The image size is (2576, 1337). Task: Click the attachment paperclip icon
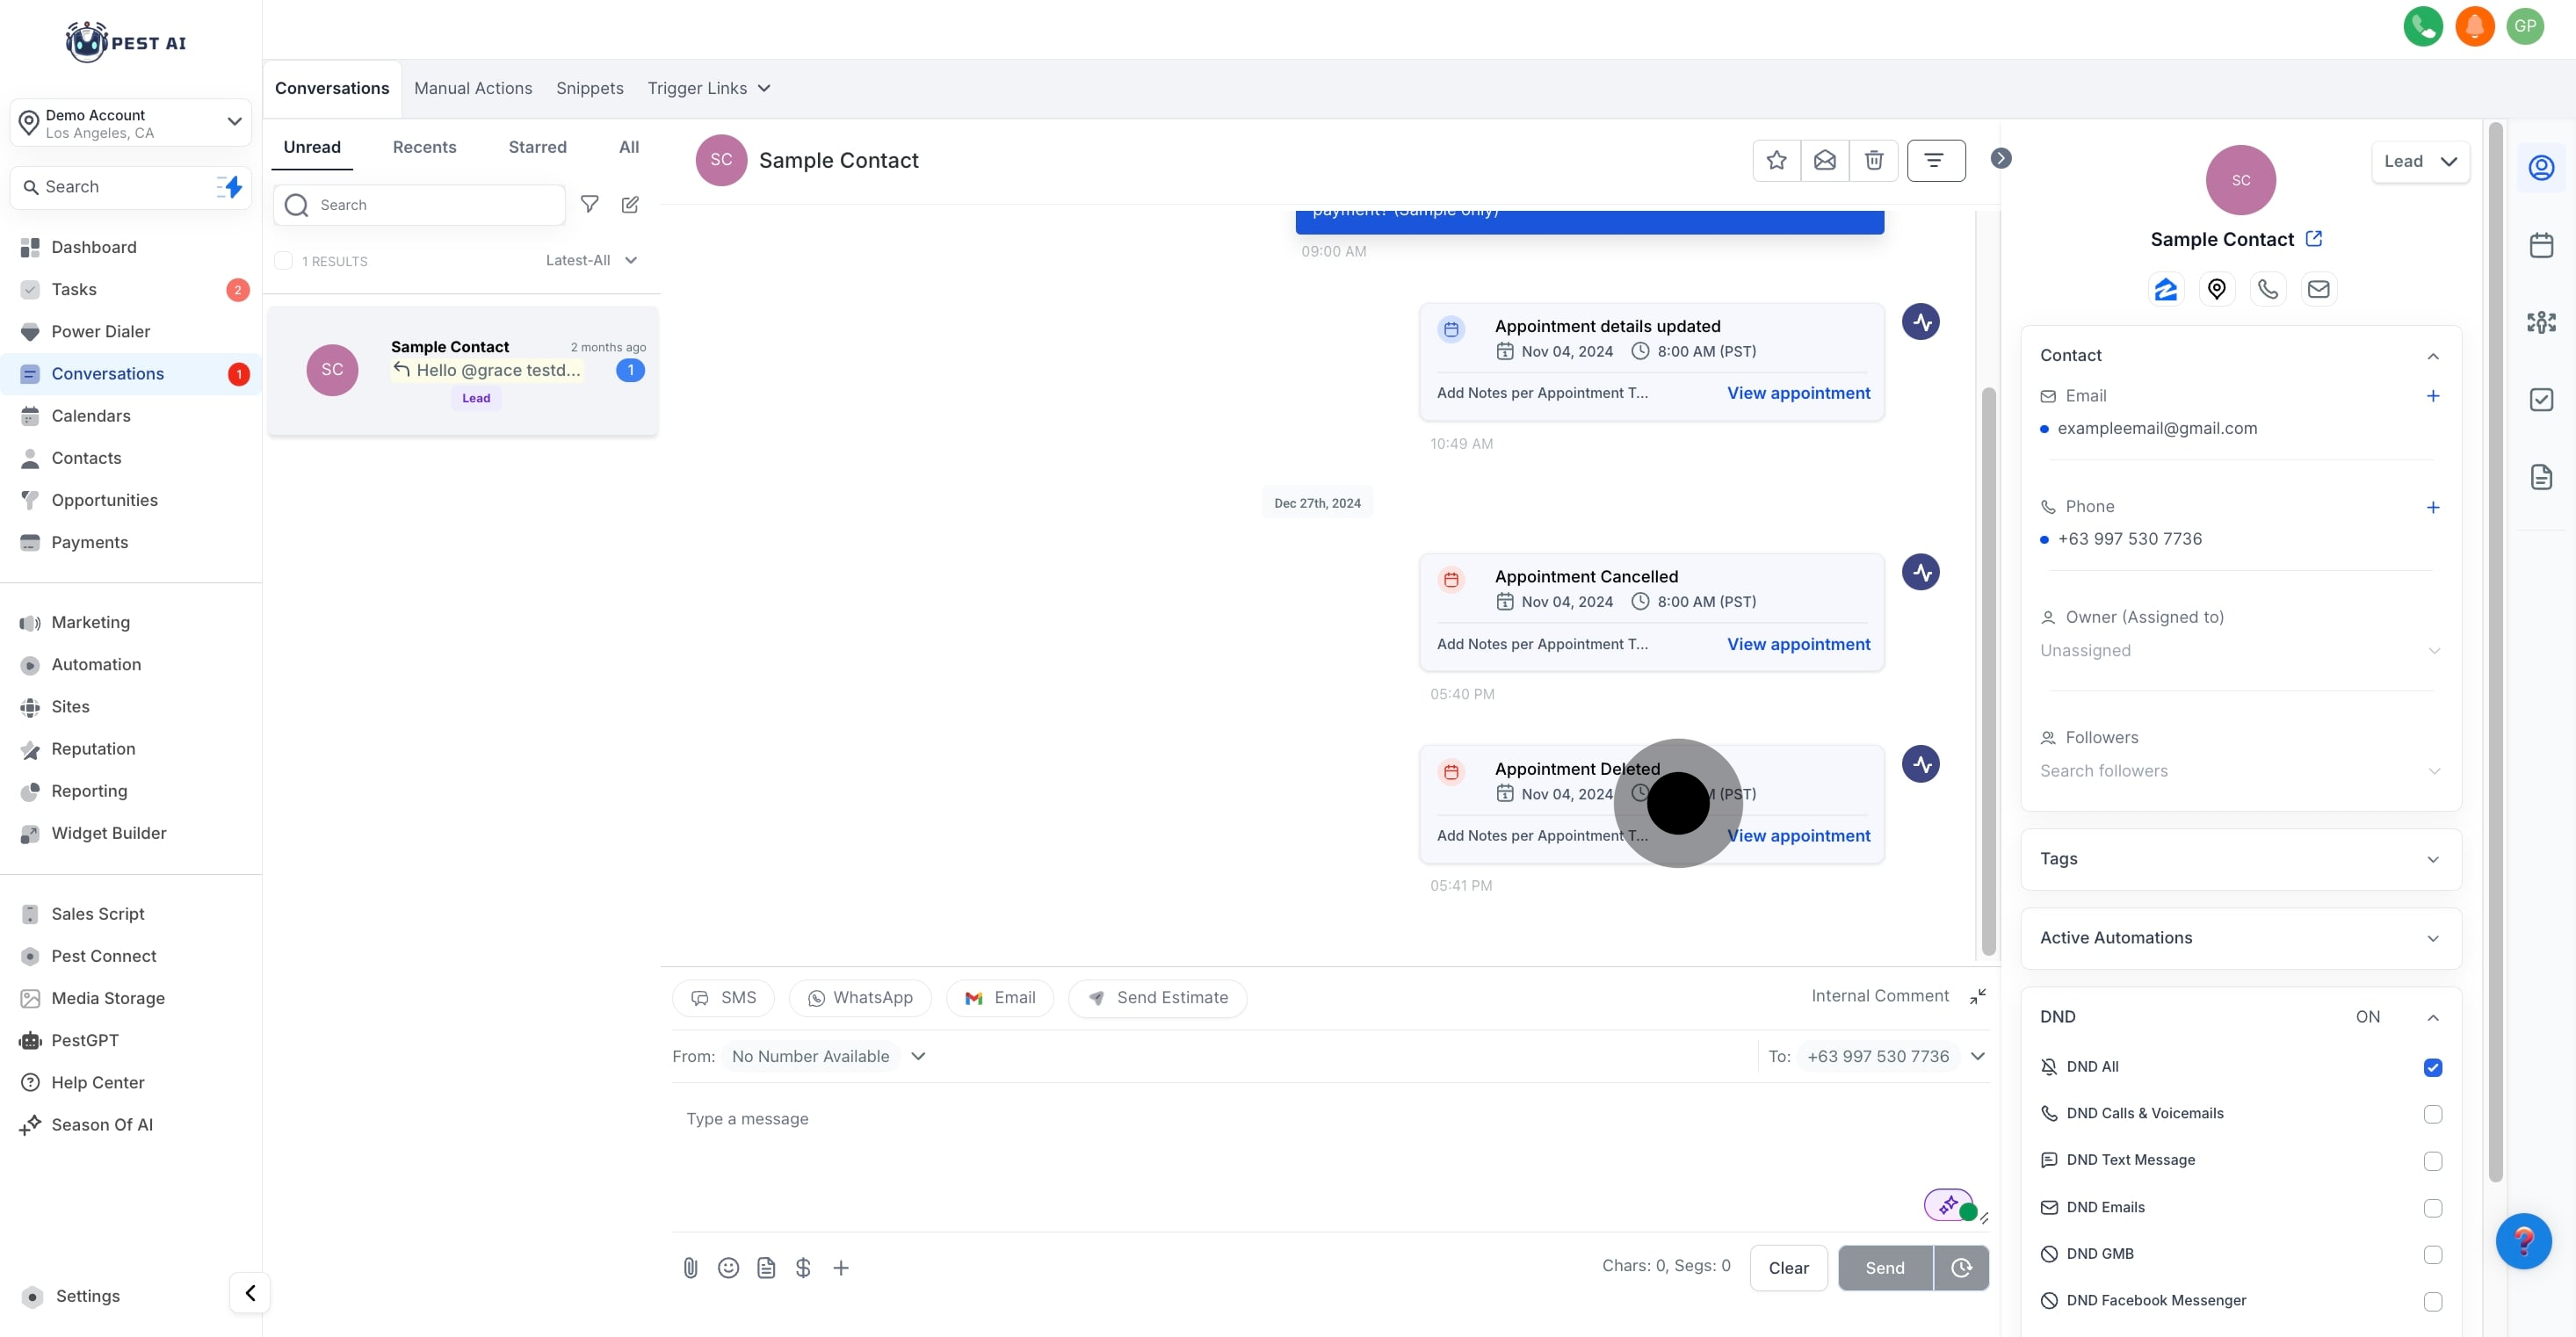click(690, 1268)
